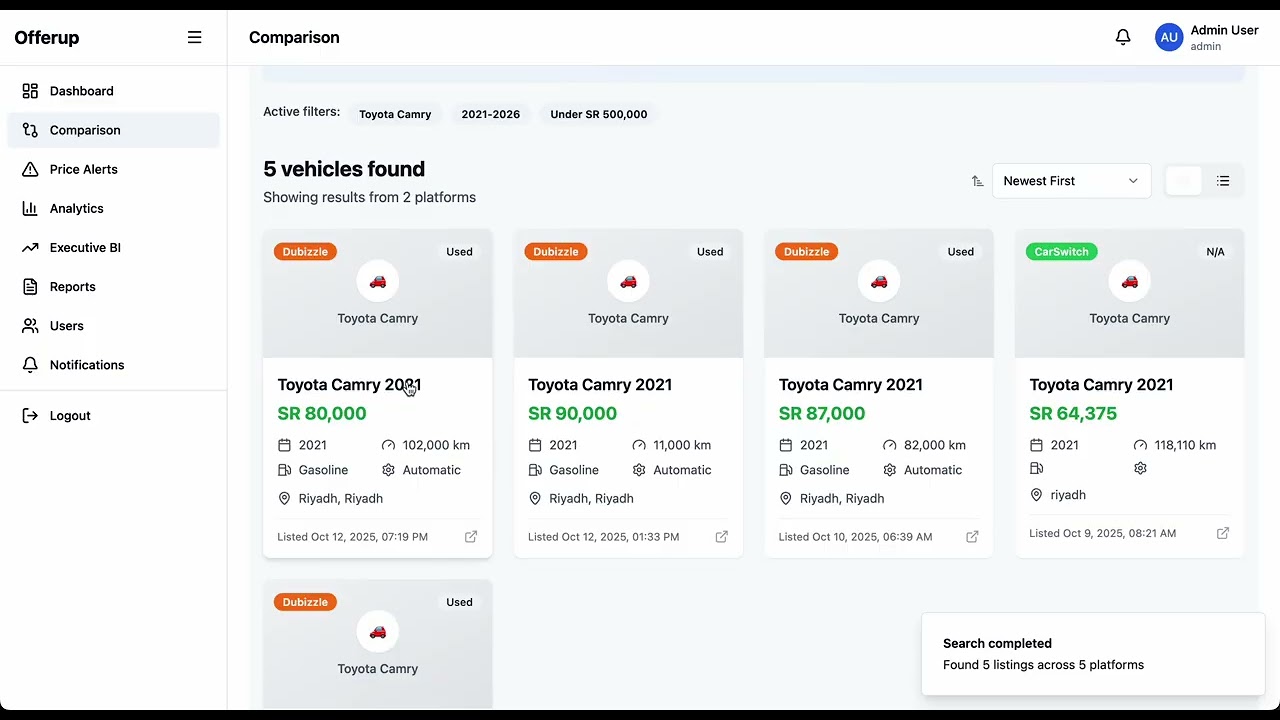
Task: Click the Logout arrow icon
Action: [x=30, y=416]
